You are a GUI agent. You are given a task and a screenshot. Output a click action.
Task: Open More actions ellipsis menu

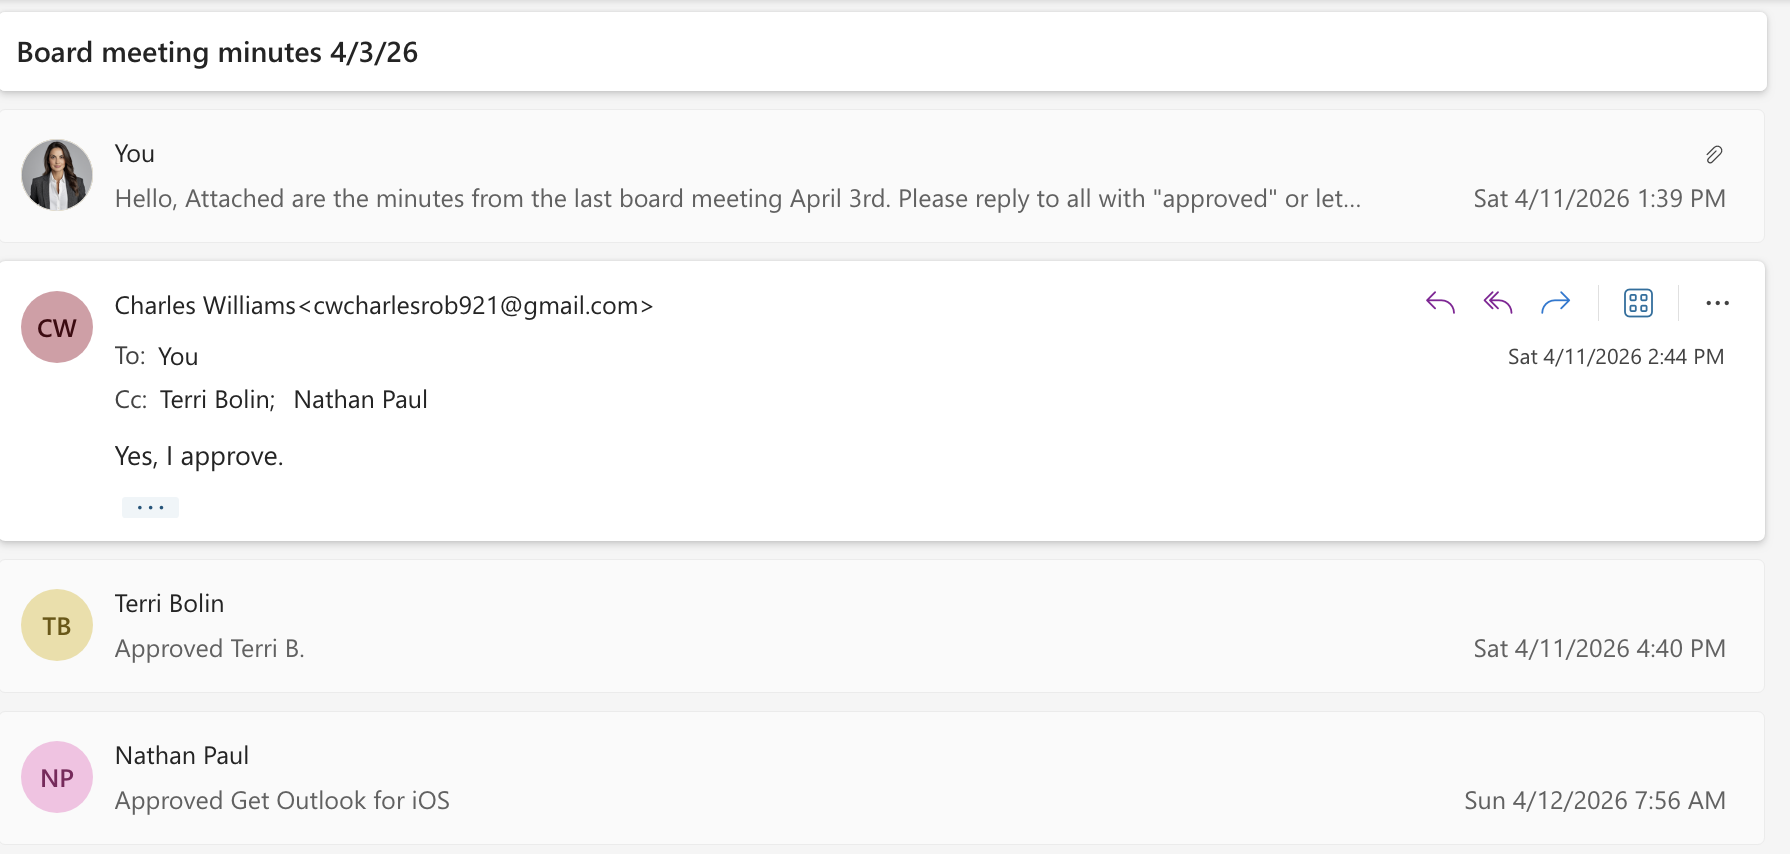click(1717, 303)
